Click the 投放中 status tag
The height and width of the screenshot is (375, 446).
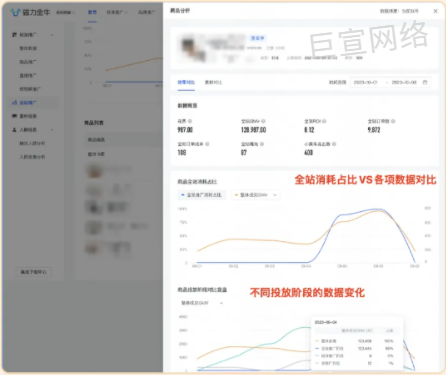click(x=257, y=38)
